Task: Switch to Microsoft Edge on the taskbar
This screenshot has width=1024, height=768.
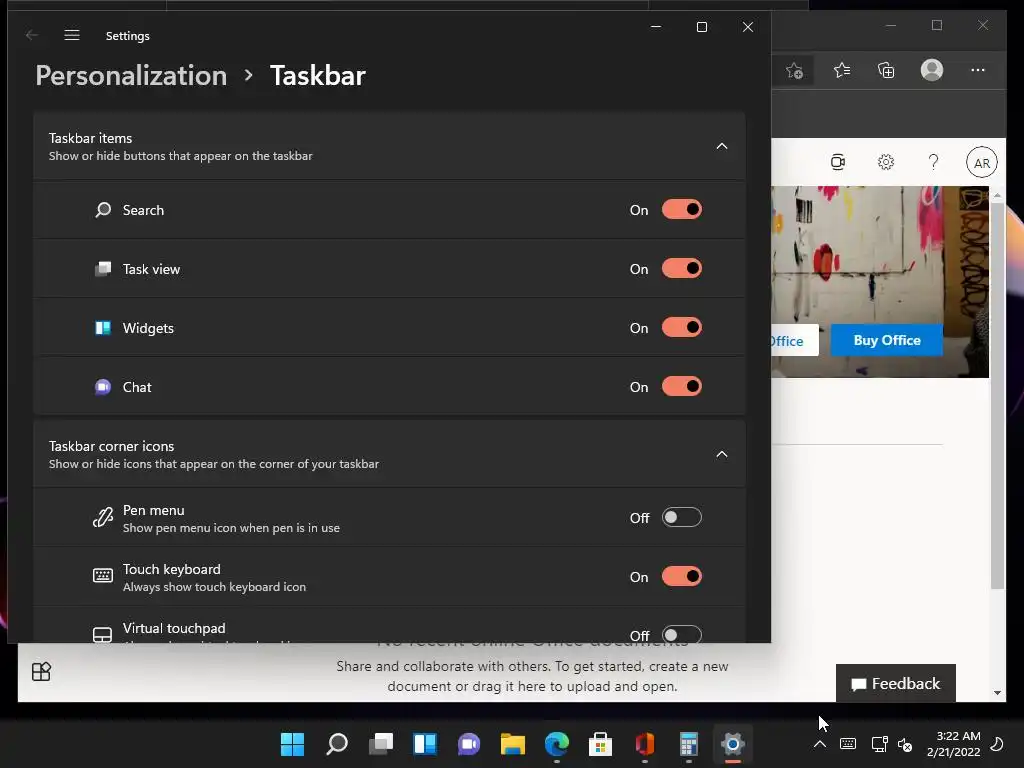Action: coord(557,744)
